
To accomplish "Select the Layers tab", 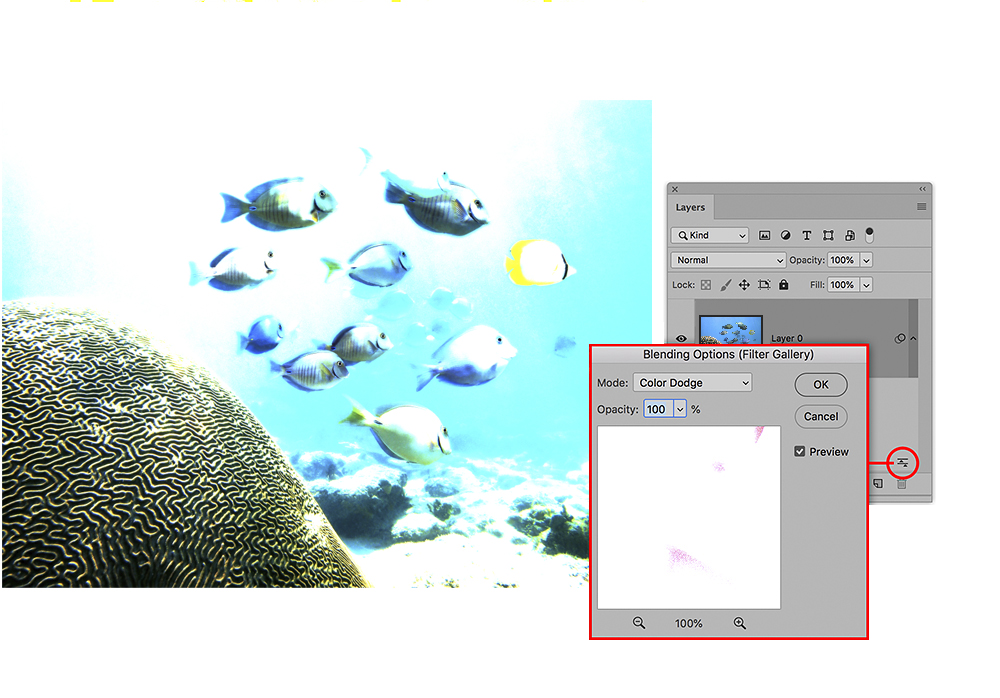I will (x=690, y=207).
